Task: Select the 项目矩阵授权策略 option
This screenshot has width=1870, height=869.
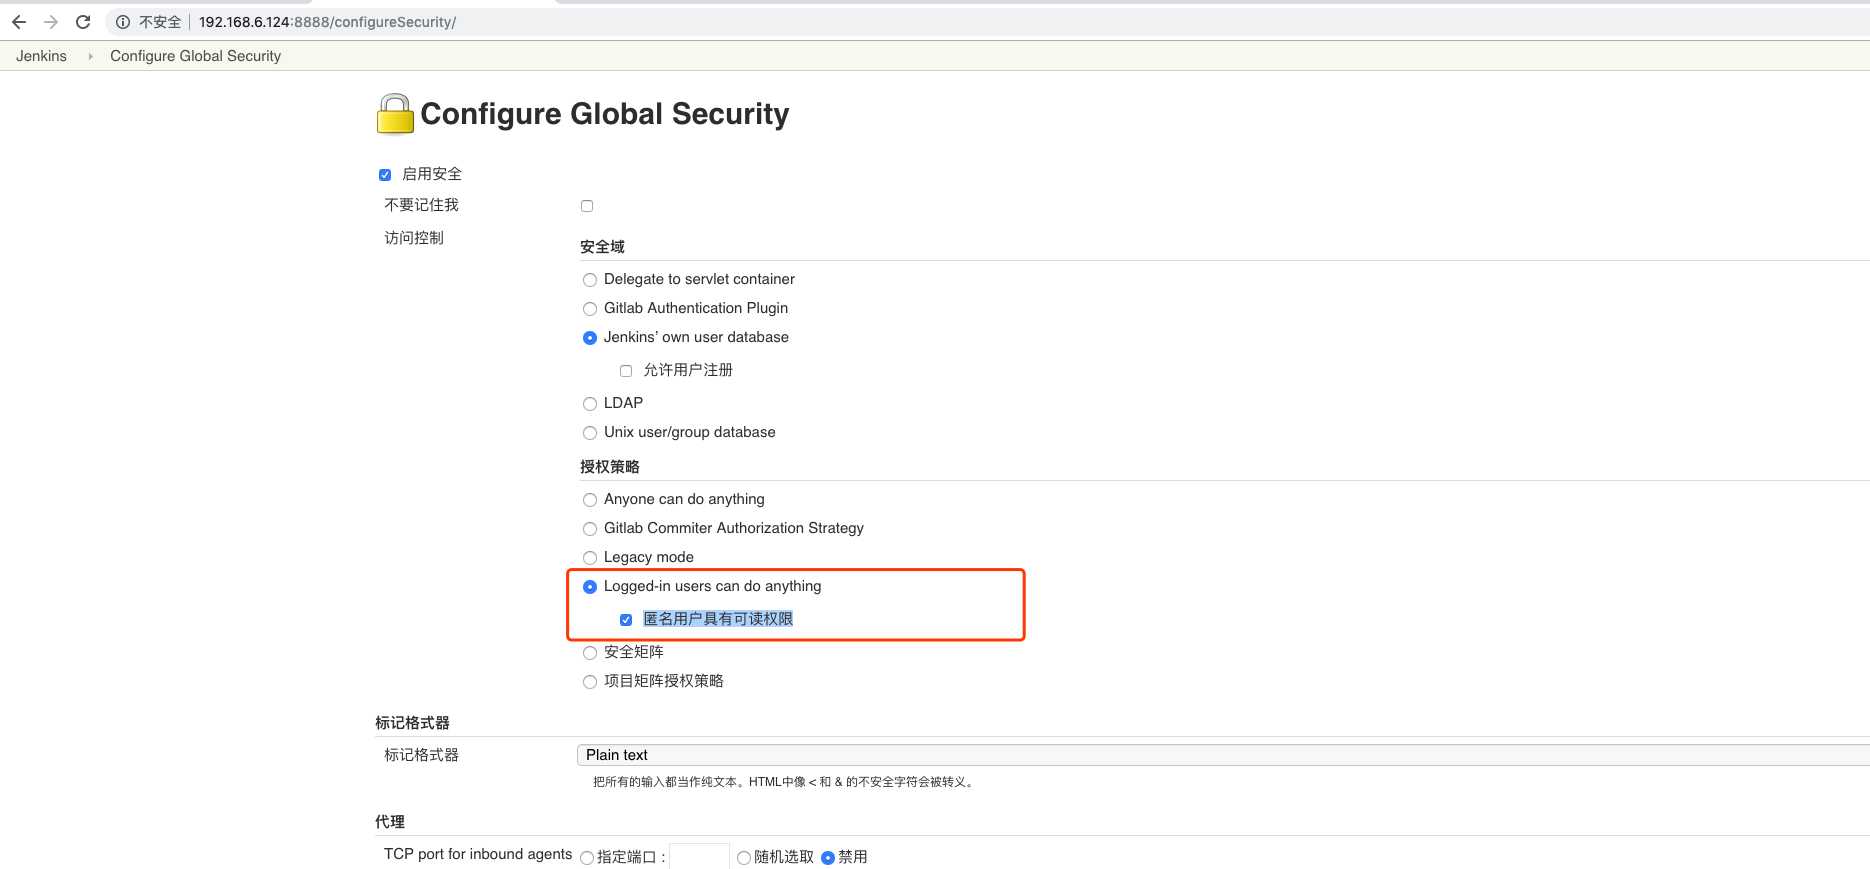Action: 590,682
